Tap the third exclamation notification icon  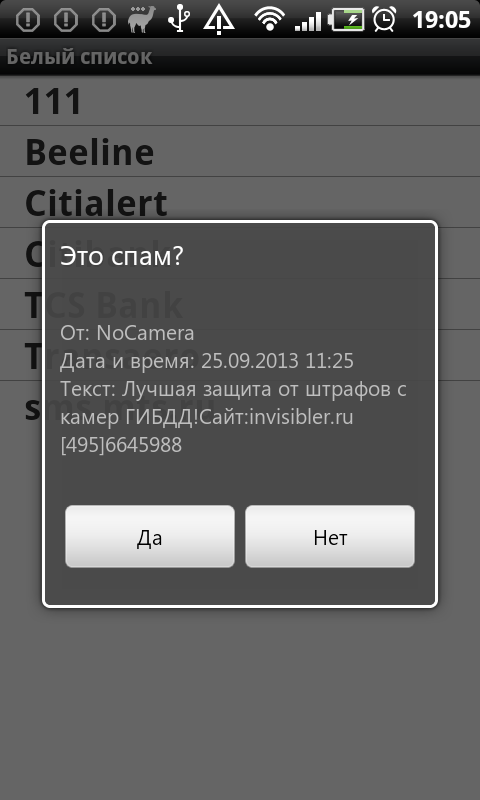(x=104, y=19)
